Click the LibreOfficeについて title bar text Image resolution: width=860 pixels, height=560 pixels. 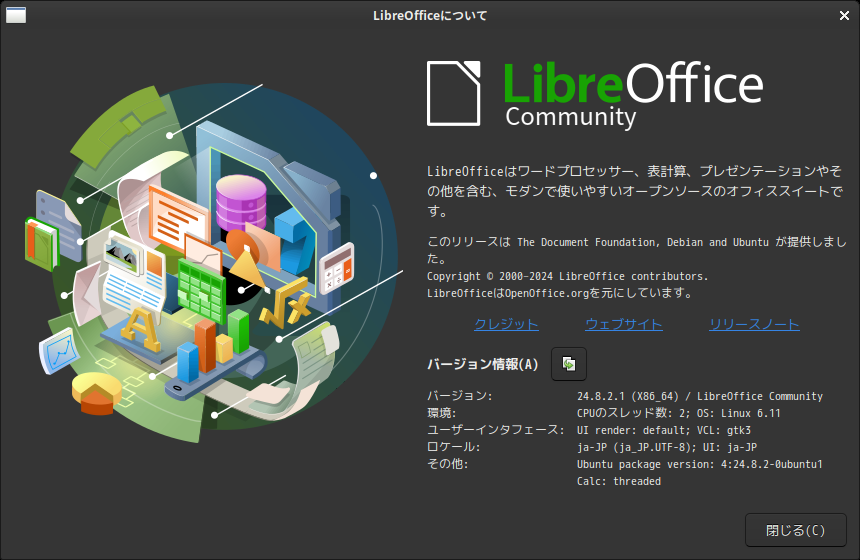[430, 15]
